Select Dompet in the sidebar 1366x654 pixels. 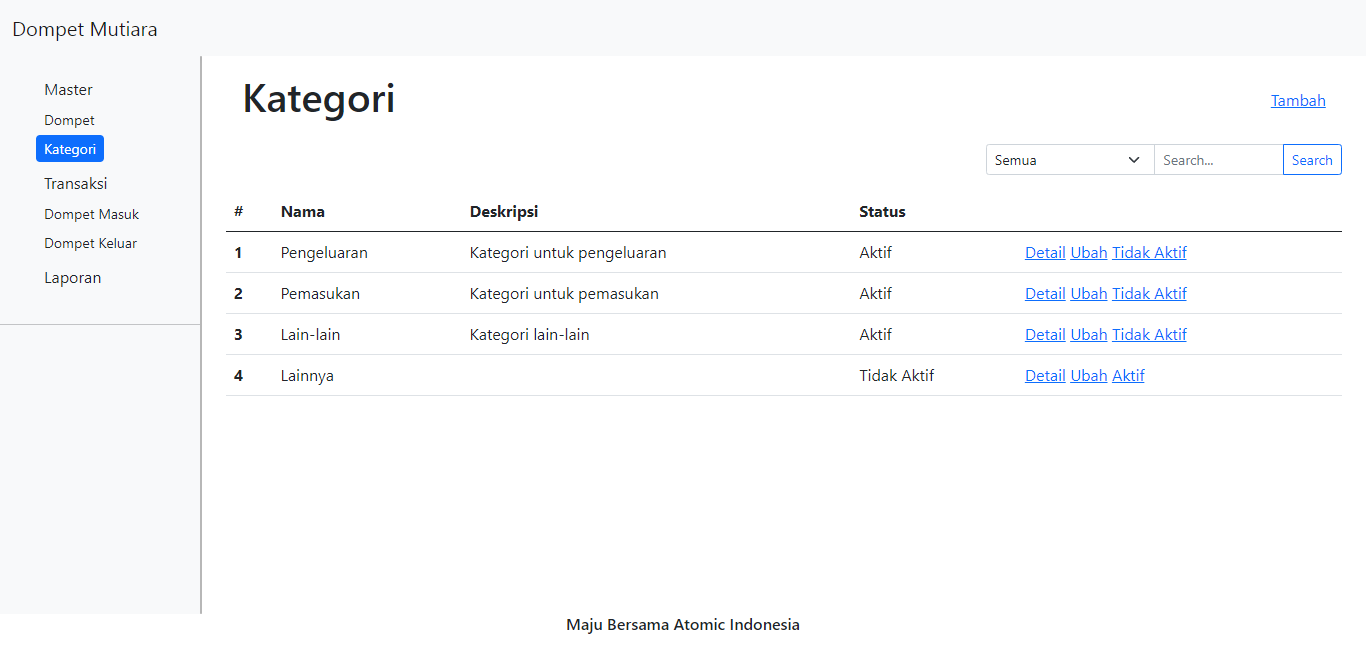point(69,119)
